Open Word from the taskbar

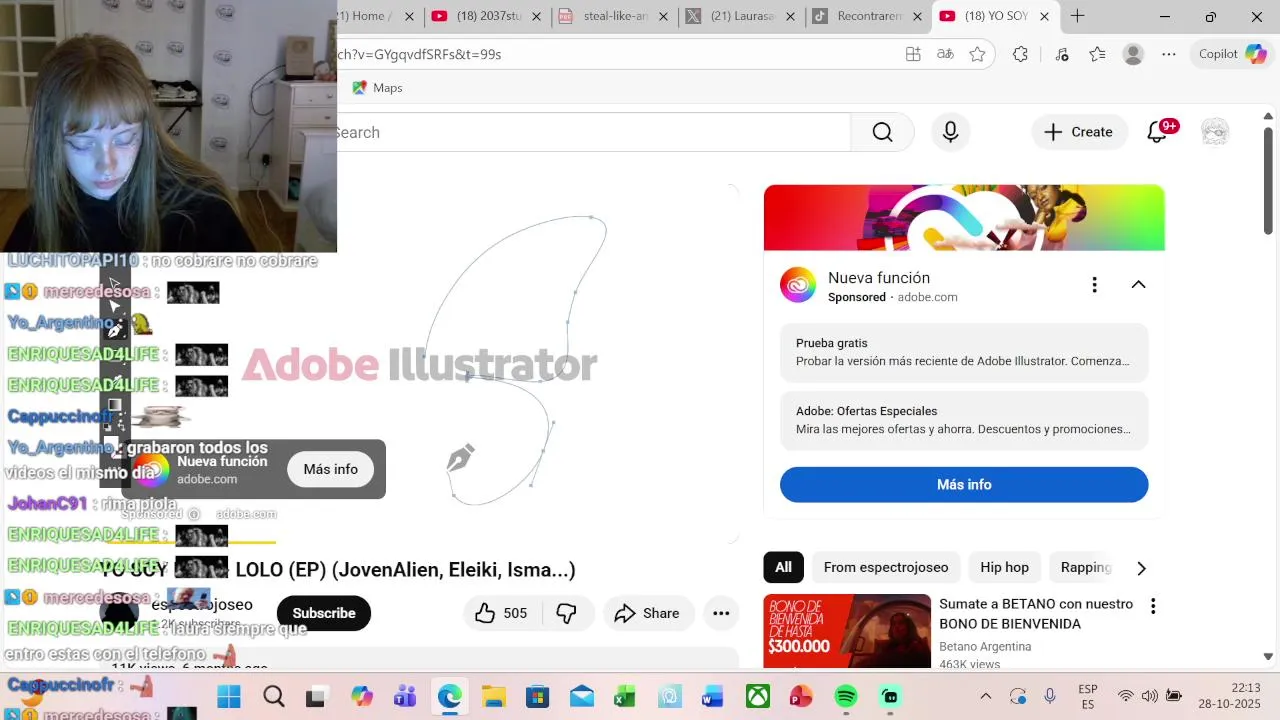pyautogui.click(x=713, y=697)
